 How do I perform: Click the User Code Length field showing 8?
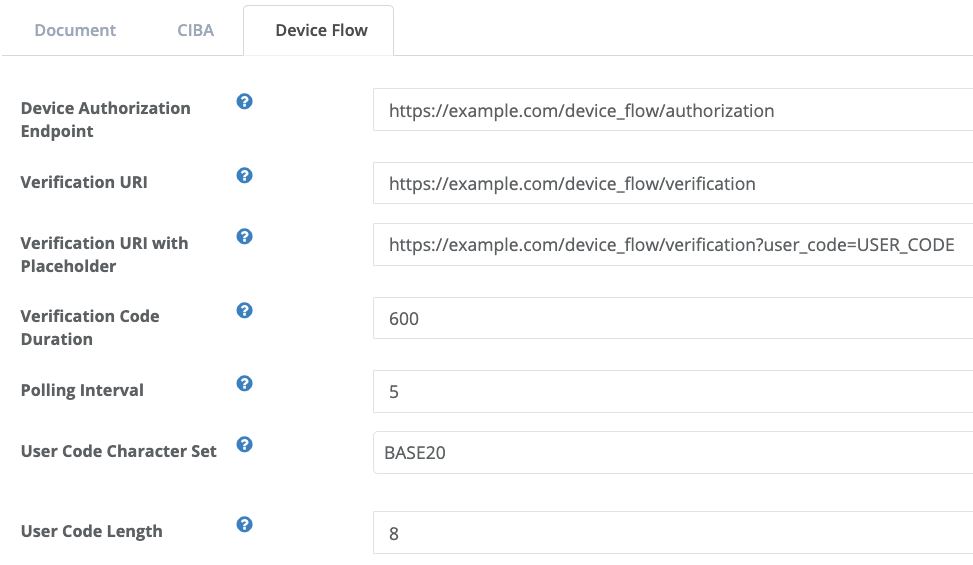coord(673,533)
